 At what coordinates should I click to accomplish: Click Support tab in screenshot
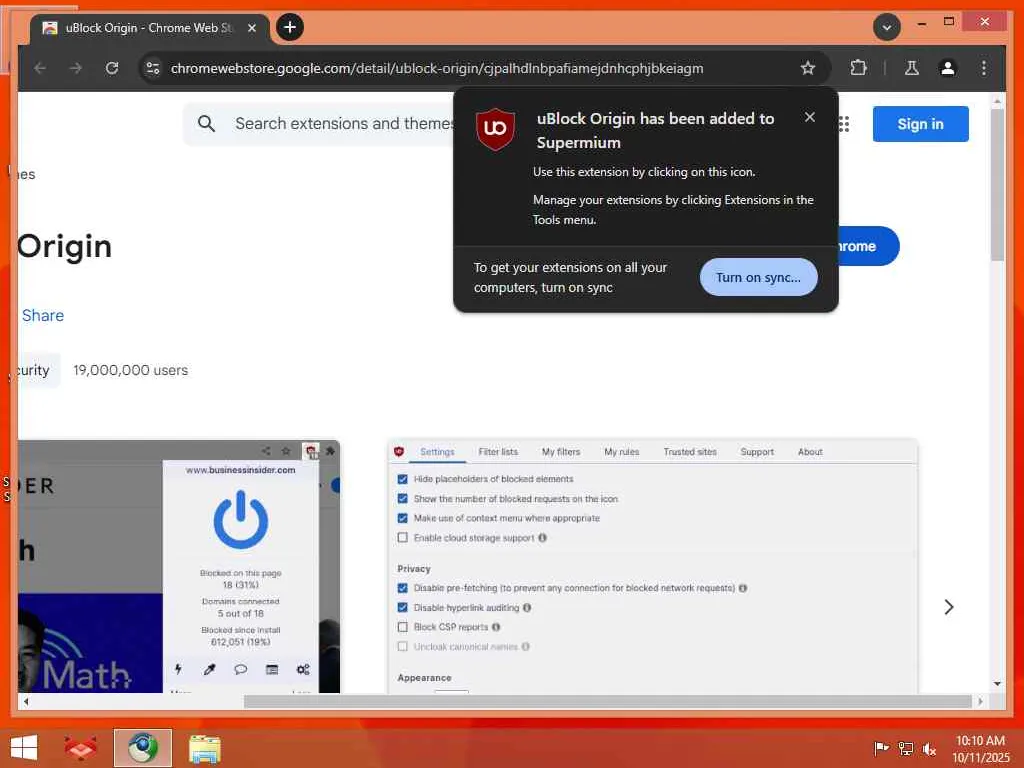[757, 452]
